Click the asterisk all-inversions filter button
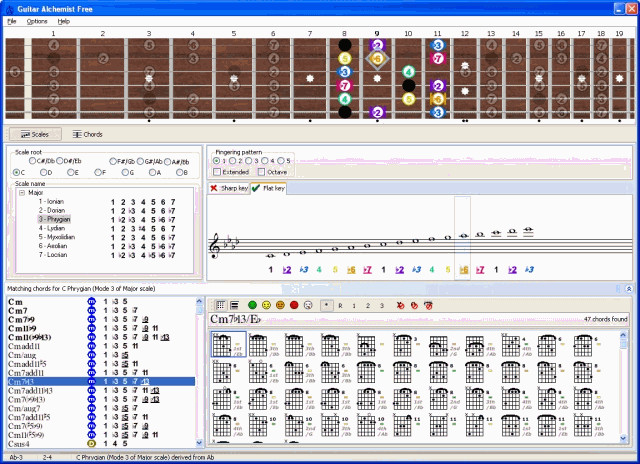The width and height of the screenshot is (640, 464). (x=326, y=304)
